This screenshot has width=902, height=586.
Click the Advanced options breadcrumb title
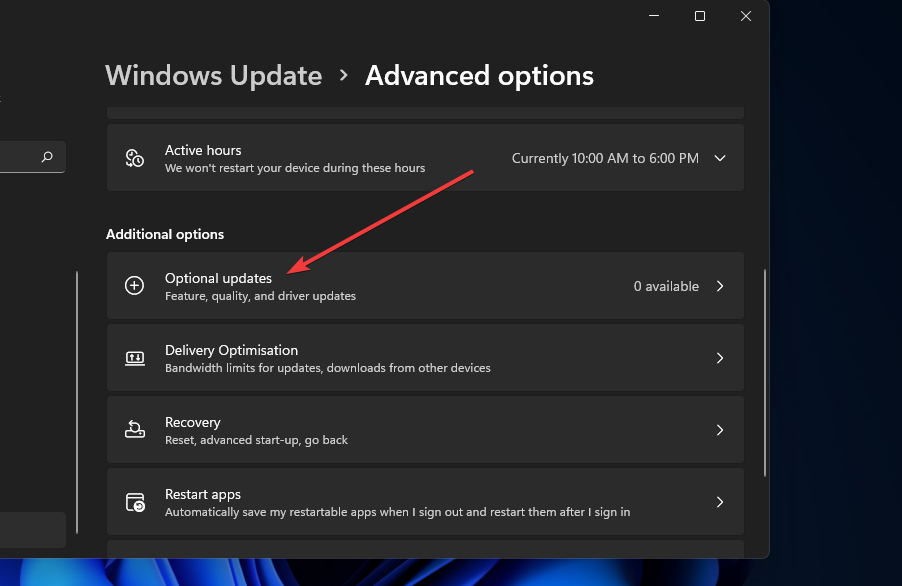coord(479,76)
